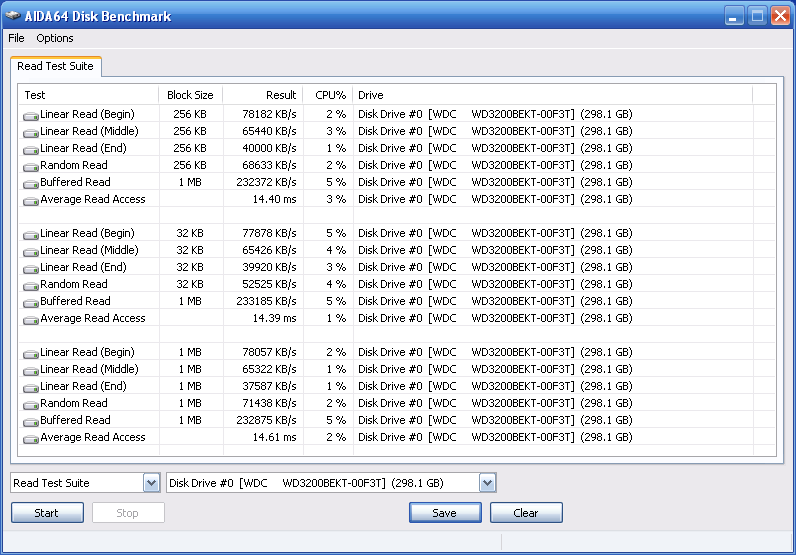Click drive icon of 32 KB Linear Read (Begin)
Viewport: 796px width, 555px height.
(31, 235)
